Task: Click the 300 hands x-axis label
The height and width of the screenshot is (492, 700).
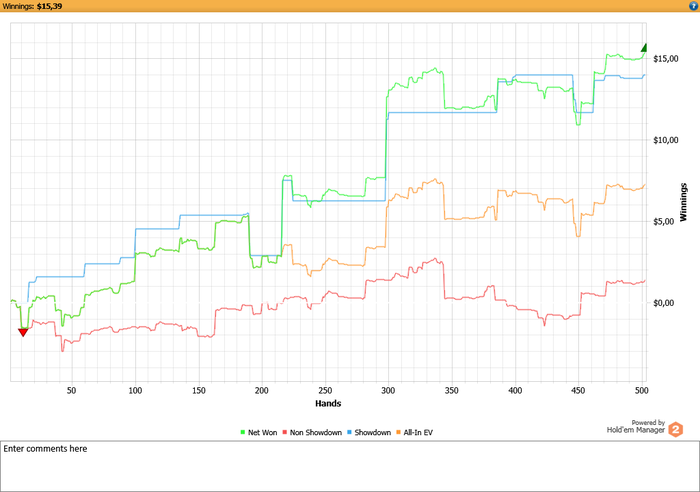Action: 388,391
